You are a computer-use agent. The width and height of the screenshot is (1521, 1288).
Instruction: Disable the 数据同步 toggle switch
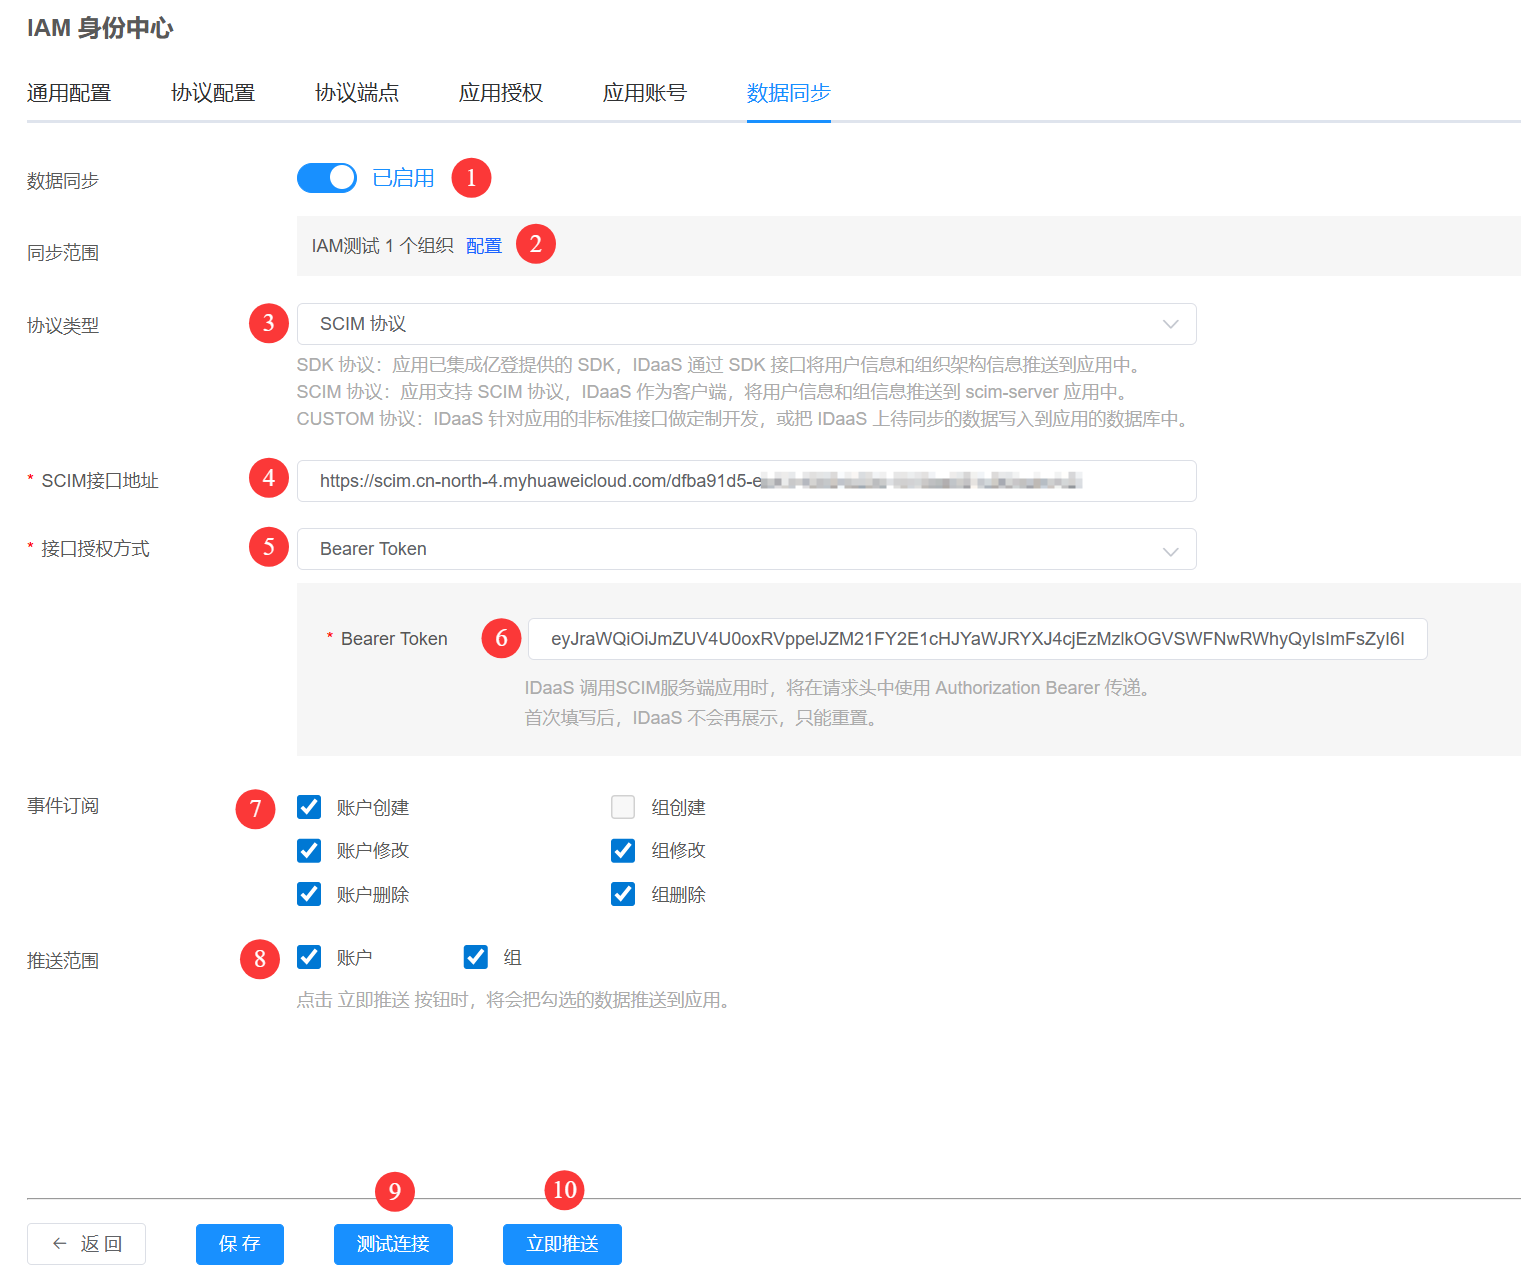[x=327, y=178]
